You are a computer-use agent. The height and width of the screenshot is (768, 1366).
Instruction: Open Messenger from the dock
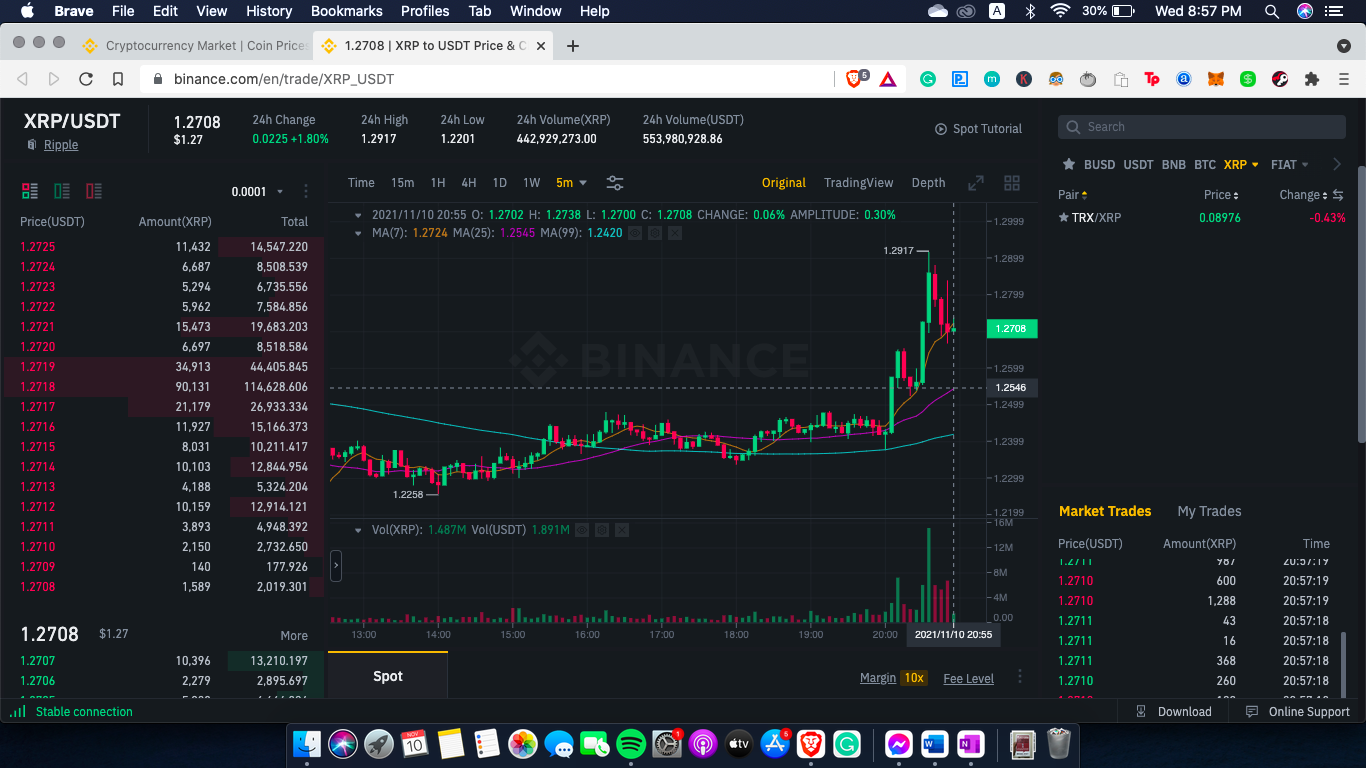(x=898, y=744)
